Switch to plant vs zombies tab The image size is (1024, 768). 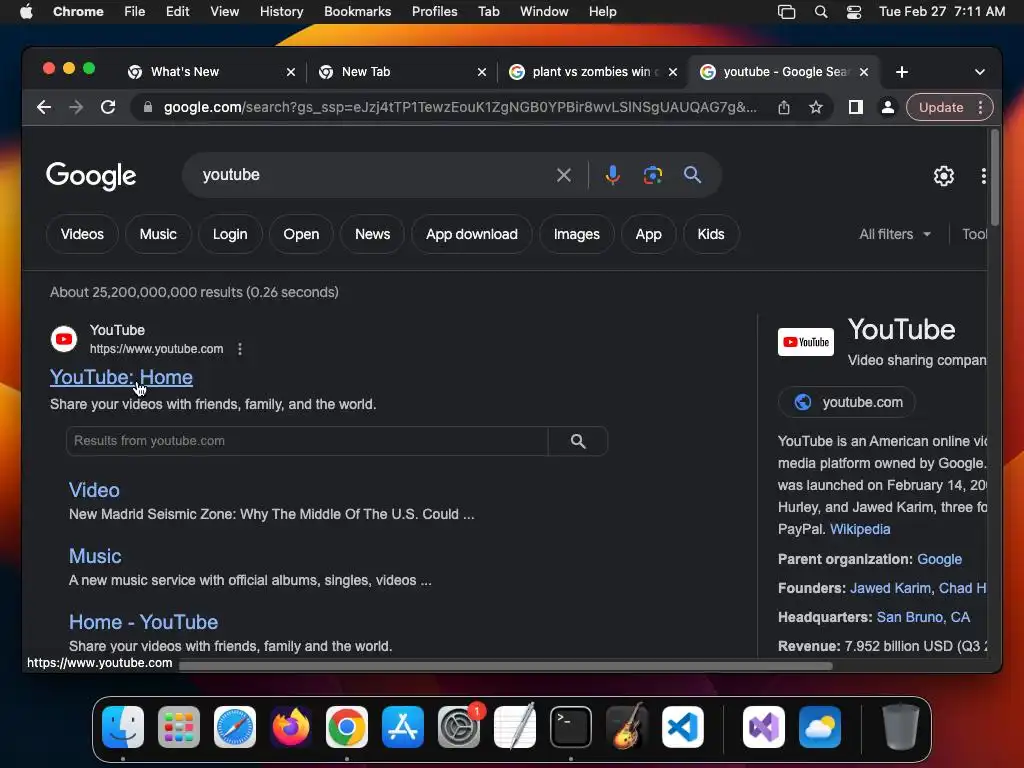point(591,72)
